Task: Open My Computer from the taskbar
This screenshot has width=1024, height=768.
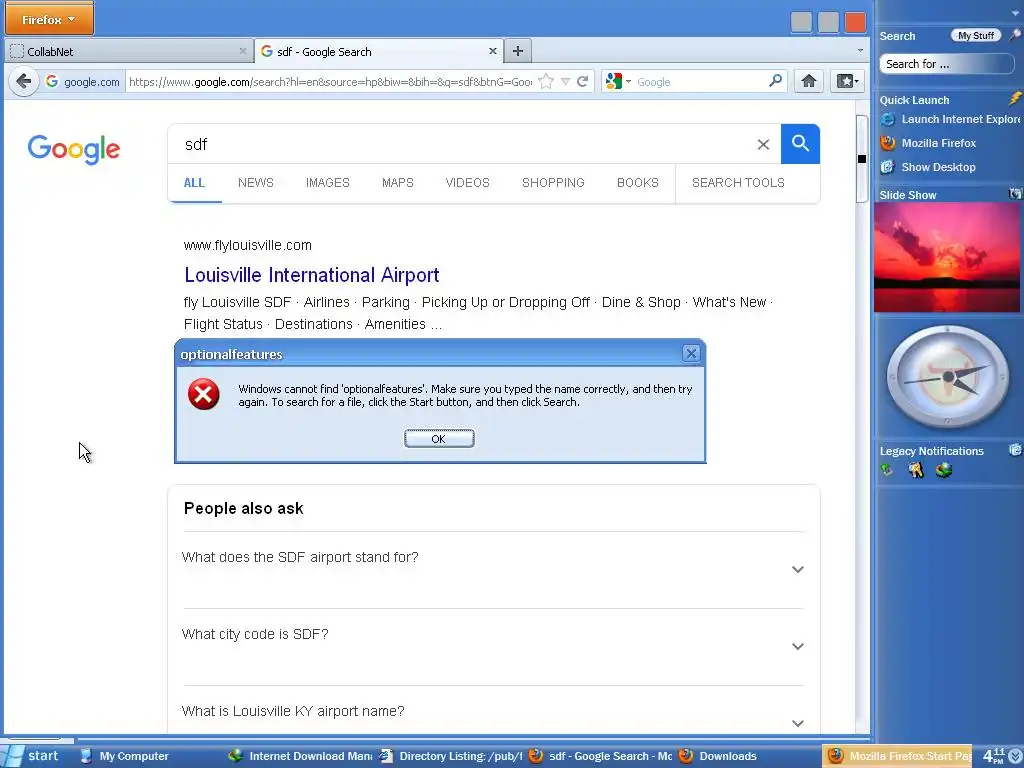Action: click(124, 756)
